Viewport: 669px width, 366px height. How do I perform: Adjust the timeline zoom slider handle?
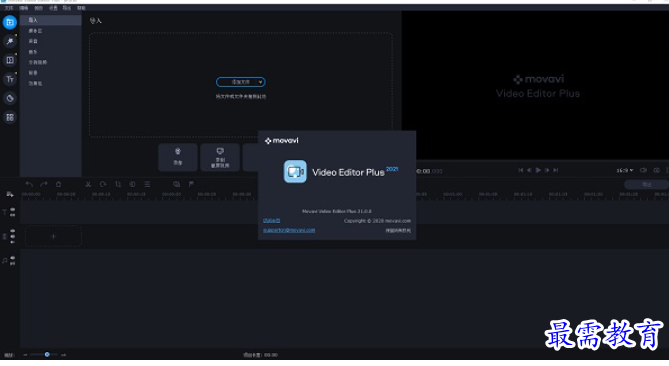[47, 354]
